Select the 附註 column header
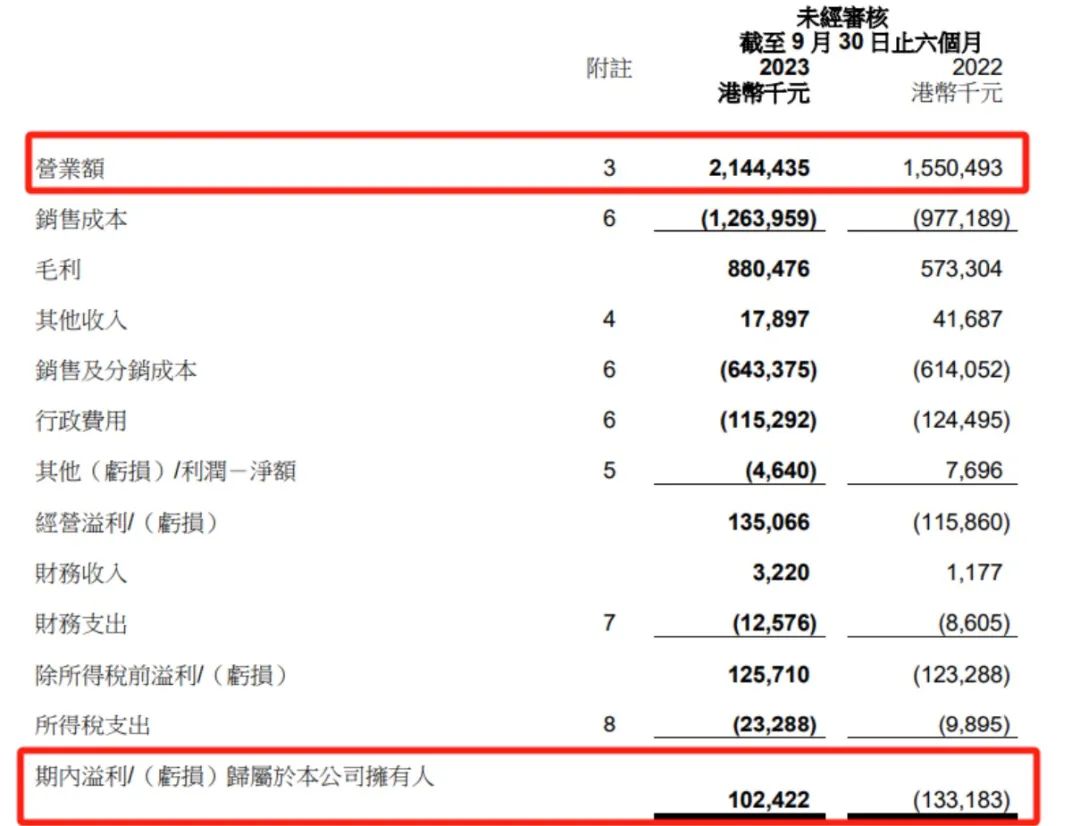Screen dimensions: 1080x826 [x=609, y=69]
